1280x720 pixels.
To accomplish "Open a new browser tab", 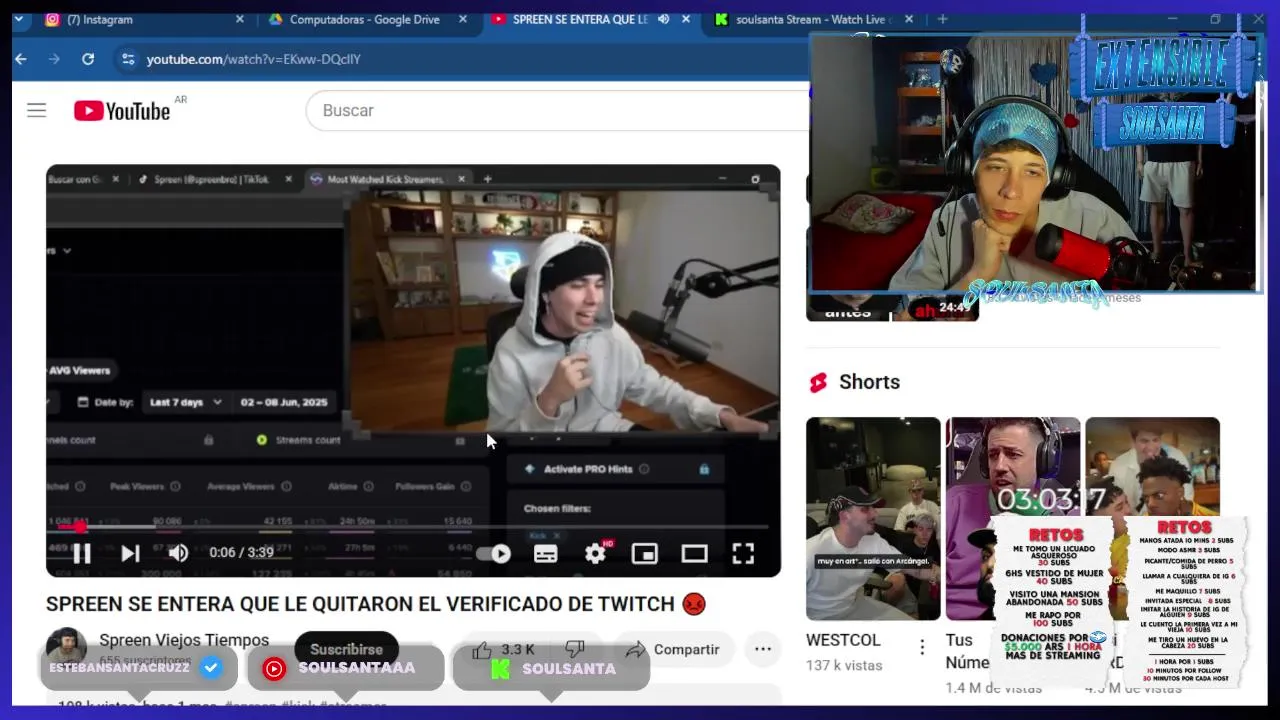I will pos(942,19).
